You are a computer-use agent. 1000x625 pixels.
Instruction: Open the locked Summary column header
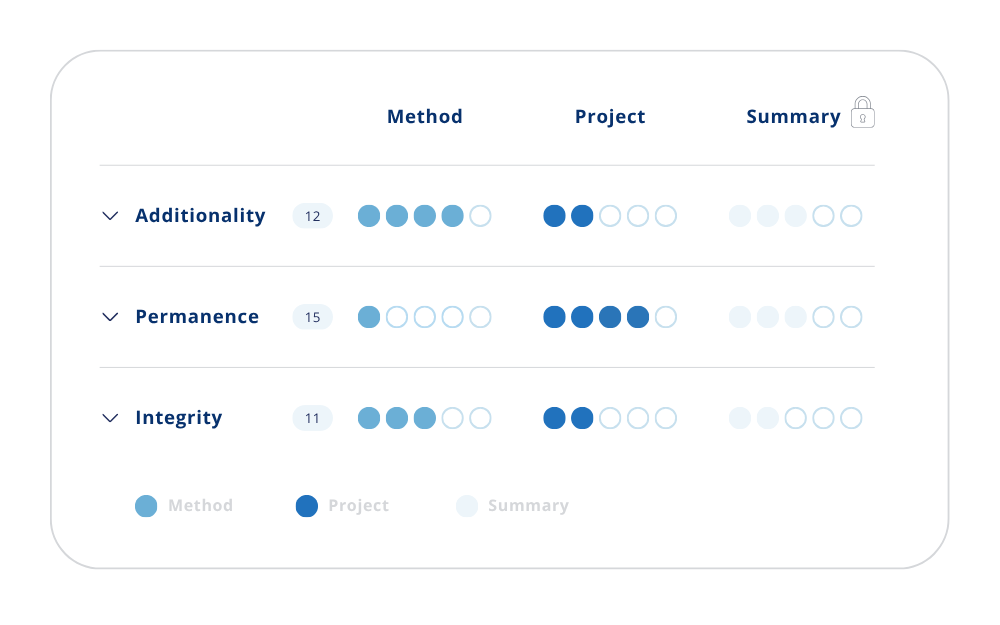click(793, 117)
